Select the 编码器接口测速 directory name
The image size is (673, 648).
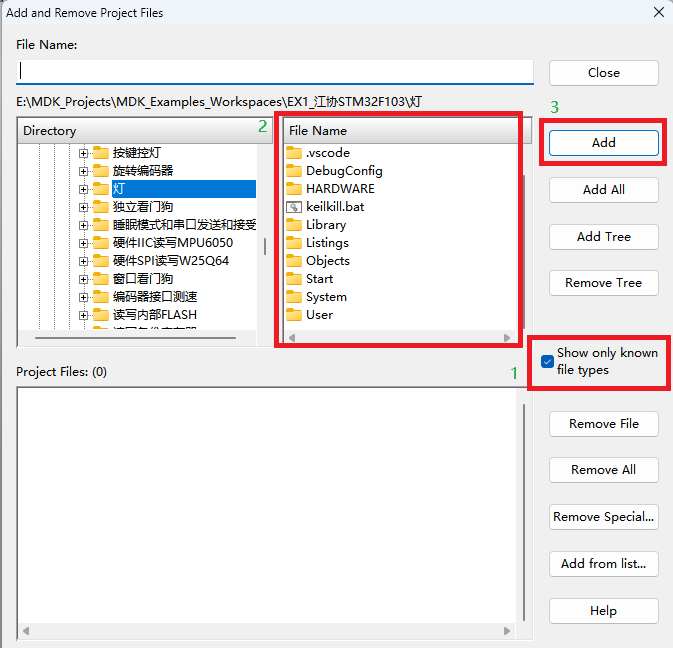[x=155, y=297]
